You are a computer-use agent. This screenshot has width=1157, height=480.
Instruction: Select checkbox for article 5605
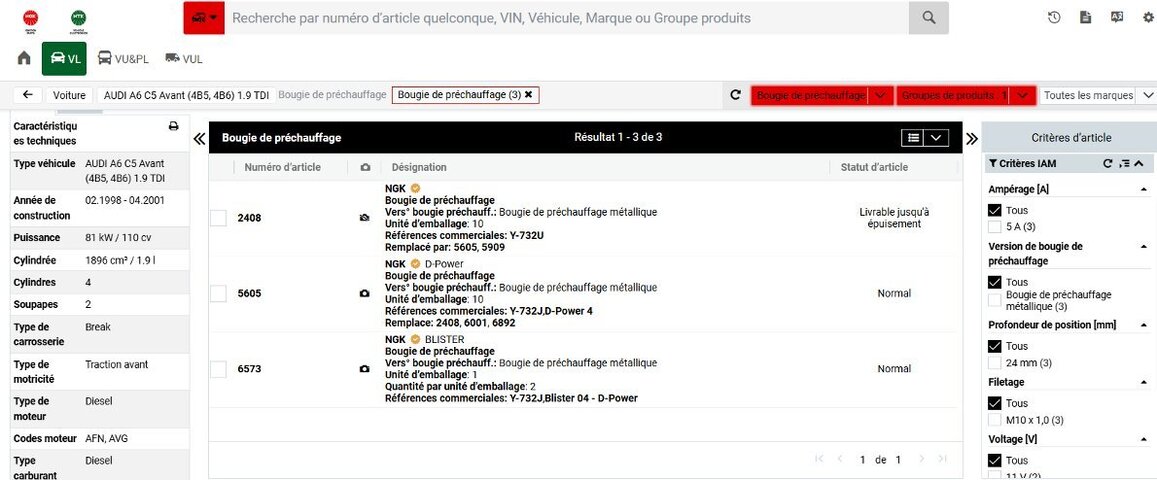coord(218,293)
